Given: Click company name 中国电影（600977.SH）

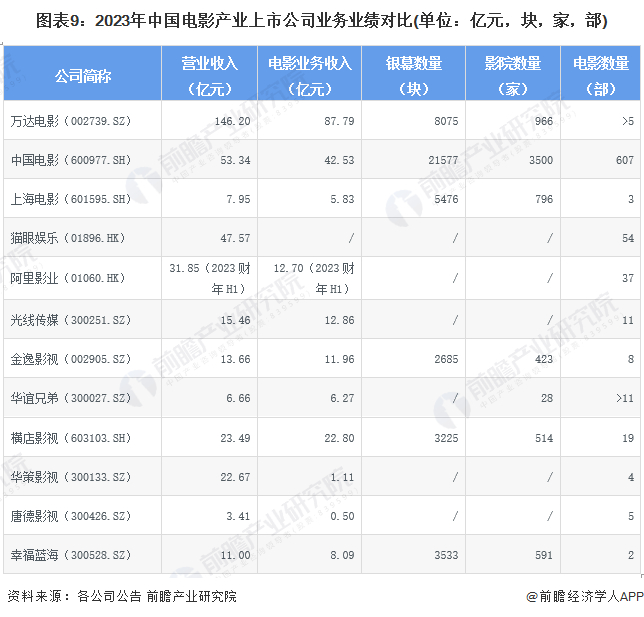Looking at the screenshot, I should [71, 160].
